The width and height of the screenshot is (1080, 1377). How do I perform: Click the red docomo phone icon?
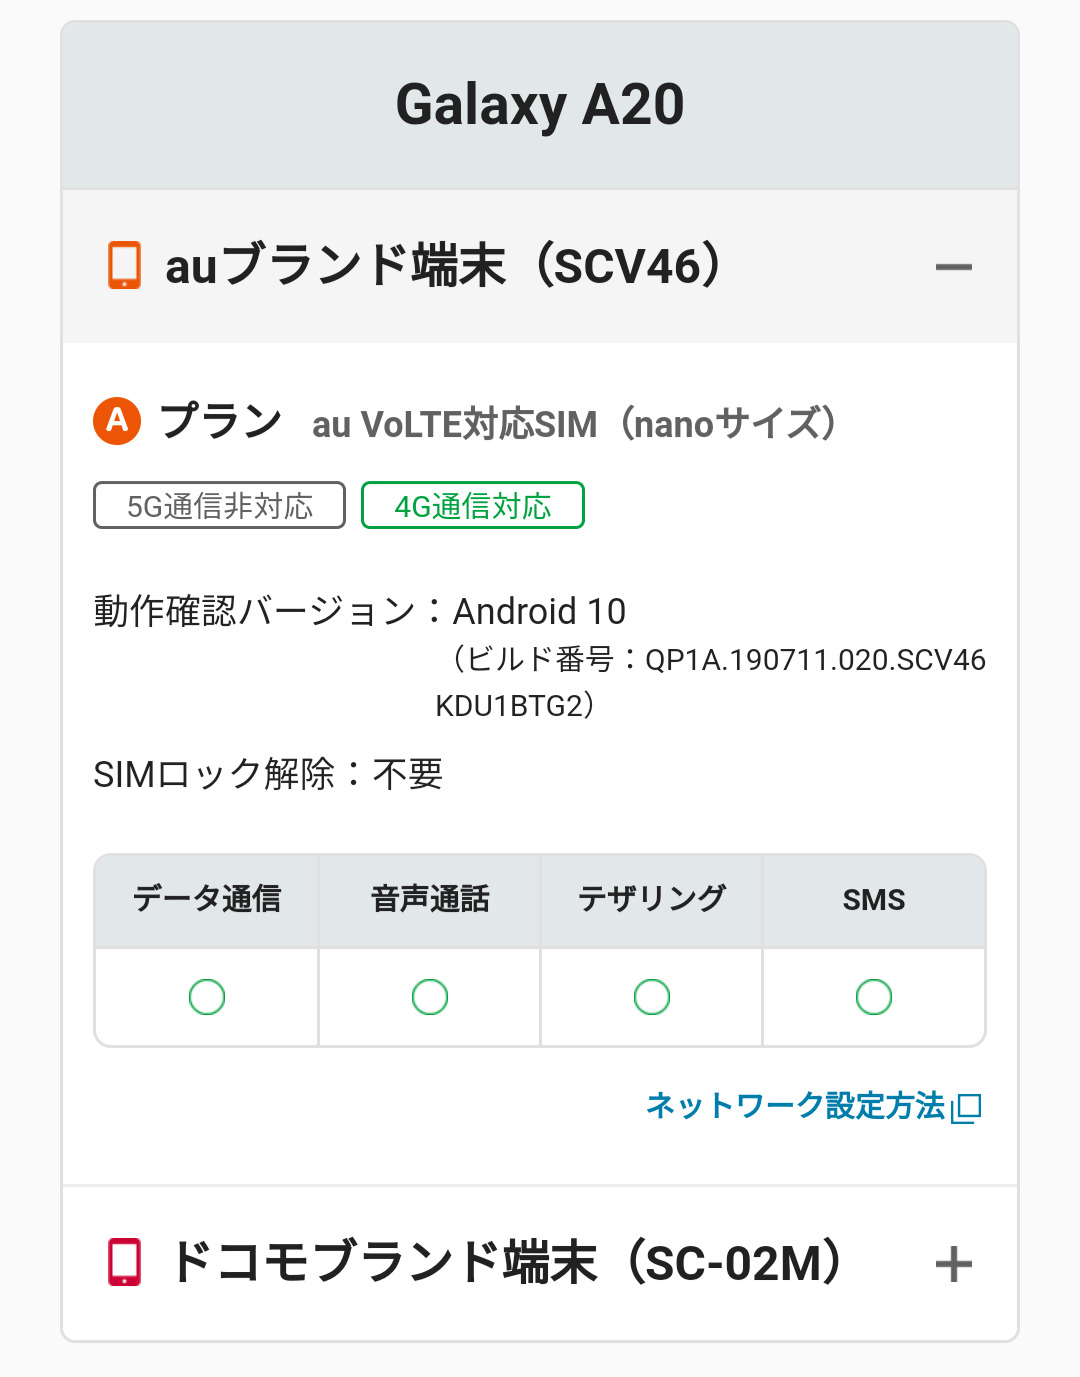(125, 1262)
